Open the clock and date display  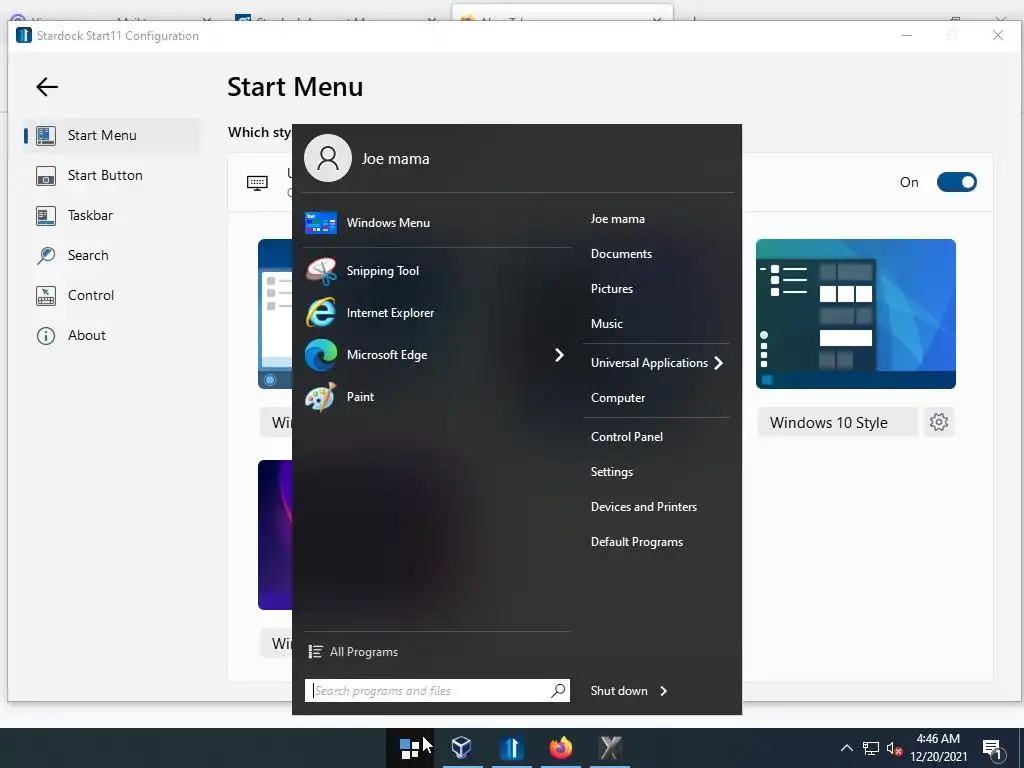[938, 748]
